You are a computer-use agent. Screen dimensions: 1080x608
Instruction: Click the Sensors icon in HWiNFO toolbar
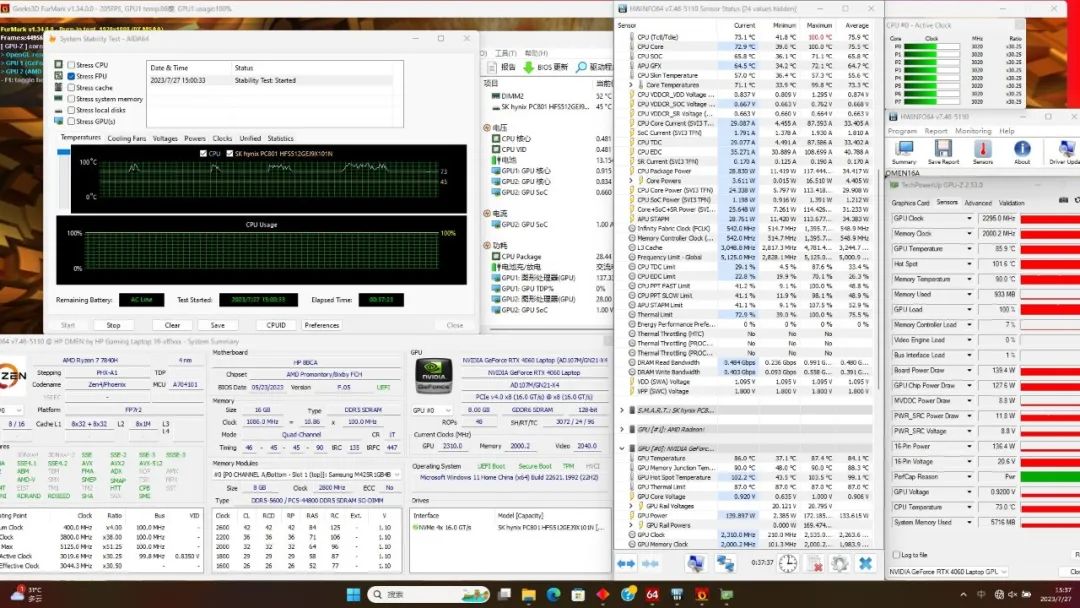click(x=983, y=152)
